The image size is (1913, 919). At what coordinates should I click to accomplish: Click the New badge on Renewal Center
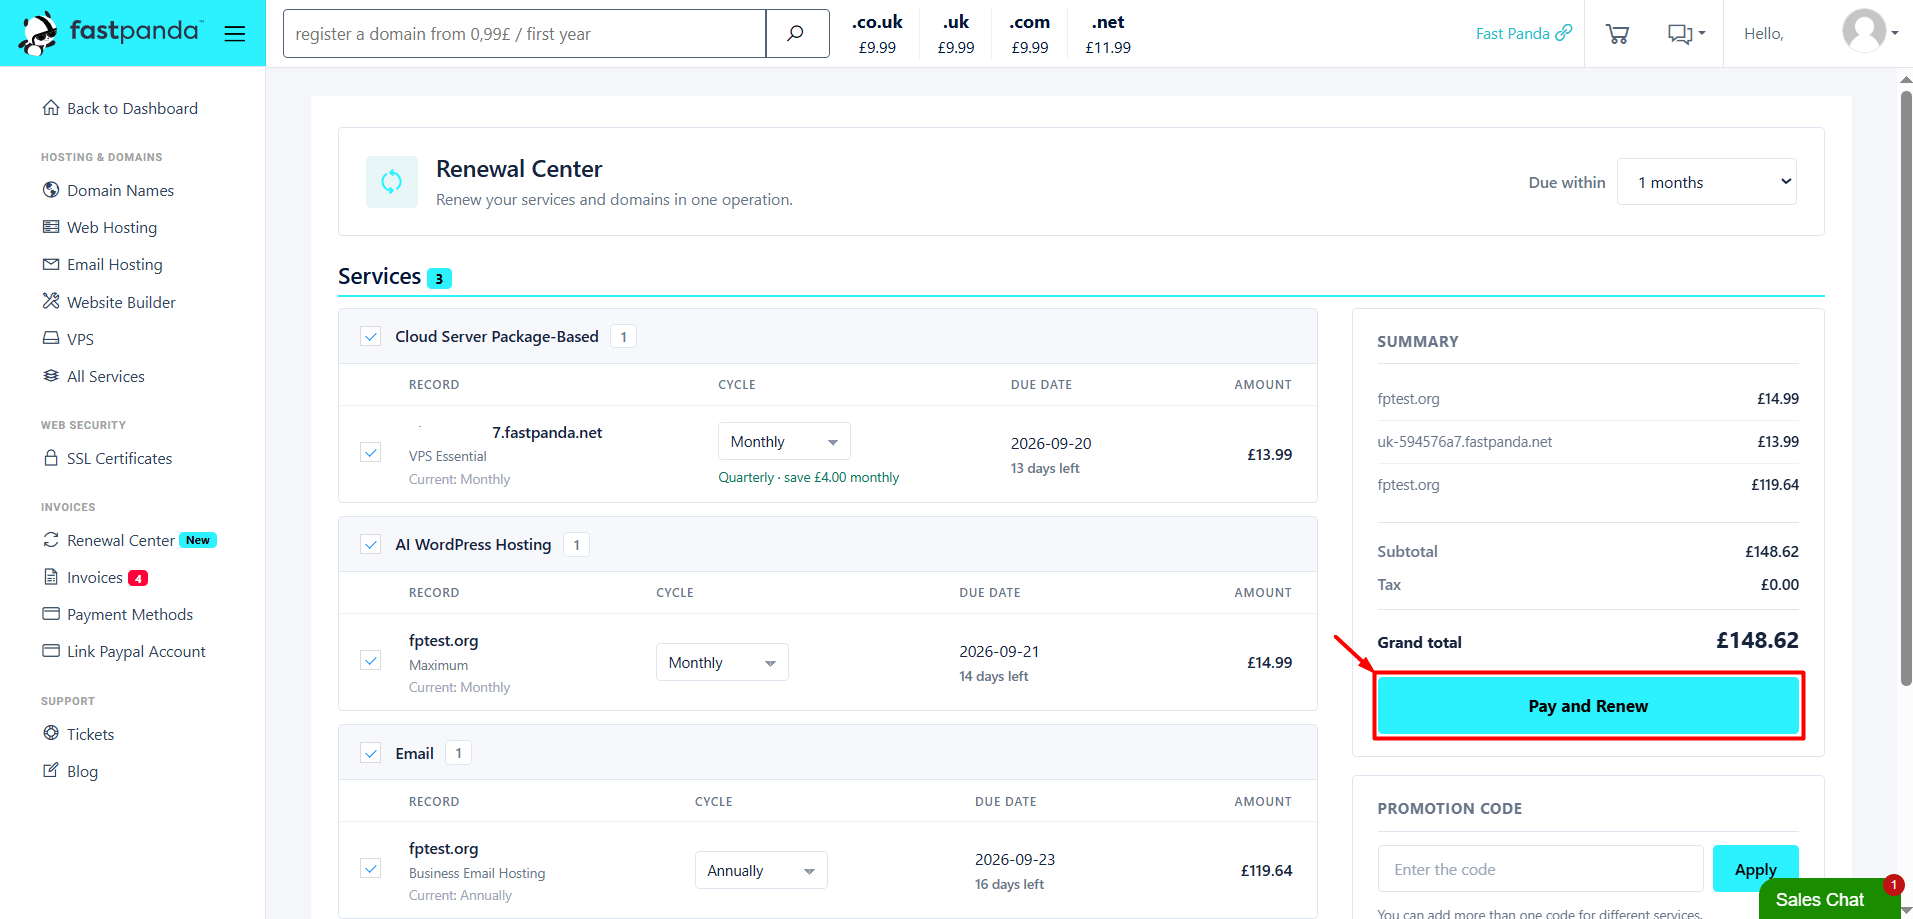click(198, 540)
